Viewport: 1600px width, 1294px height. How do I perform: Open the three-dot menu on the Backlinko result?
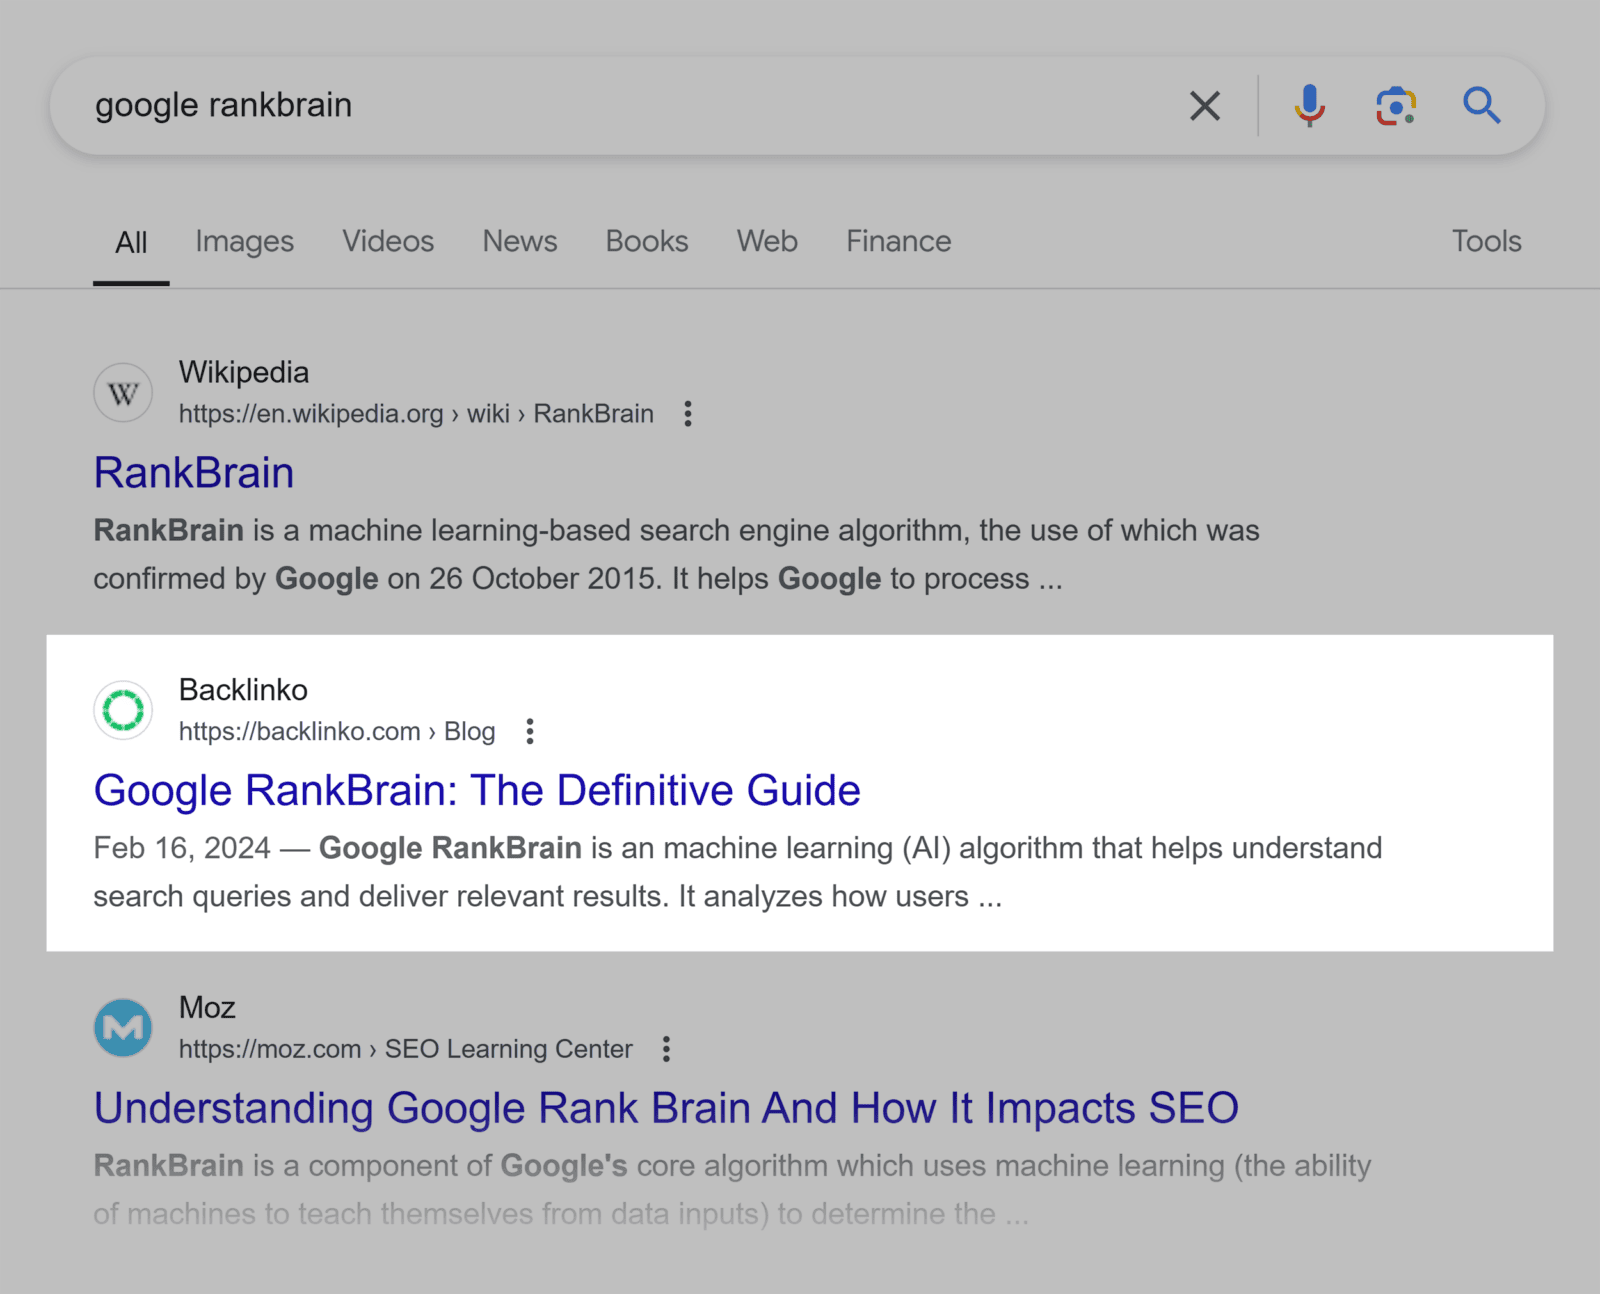pos(529,731)
